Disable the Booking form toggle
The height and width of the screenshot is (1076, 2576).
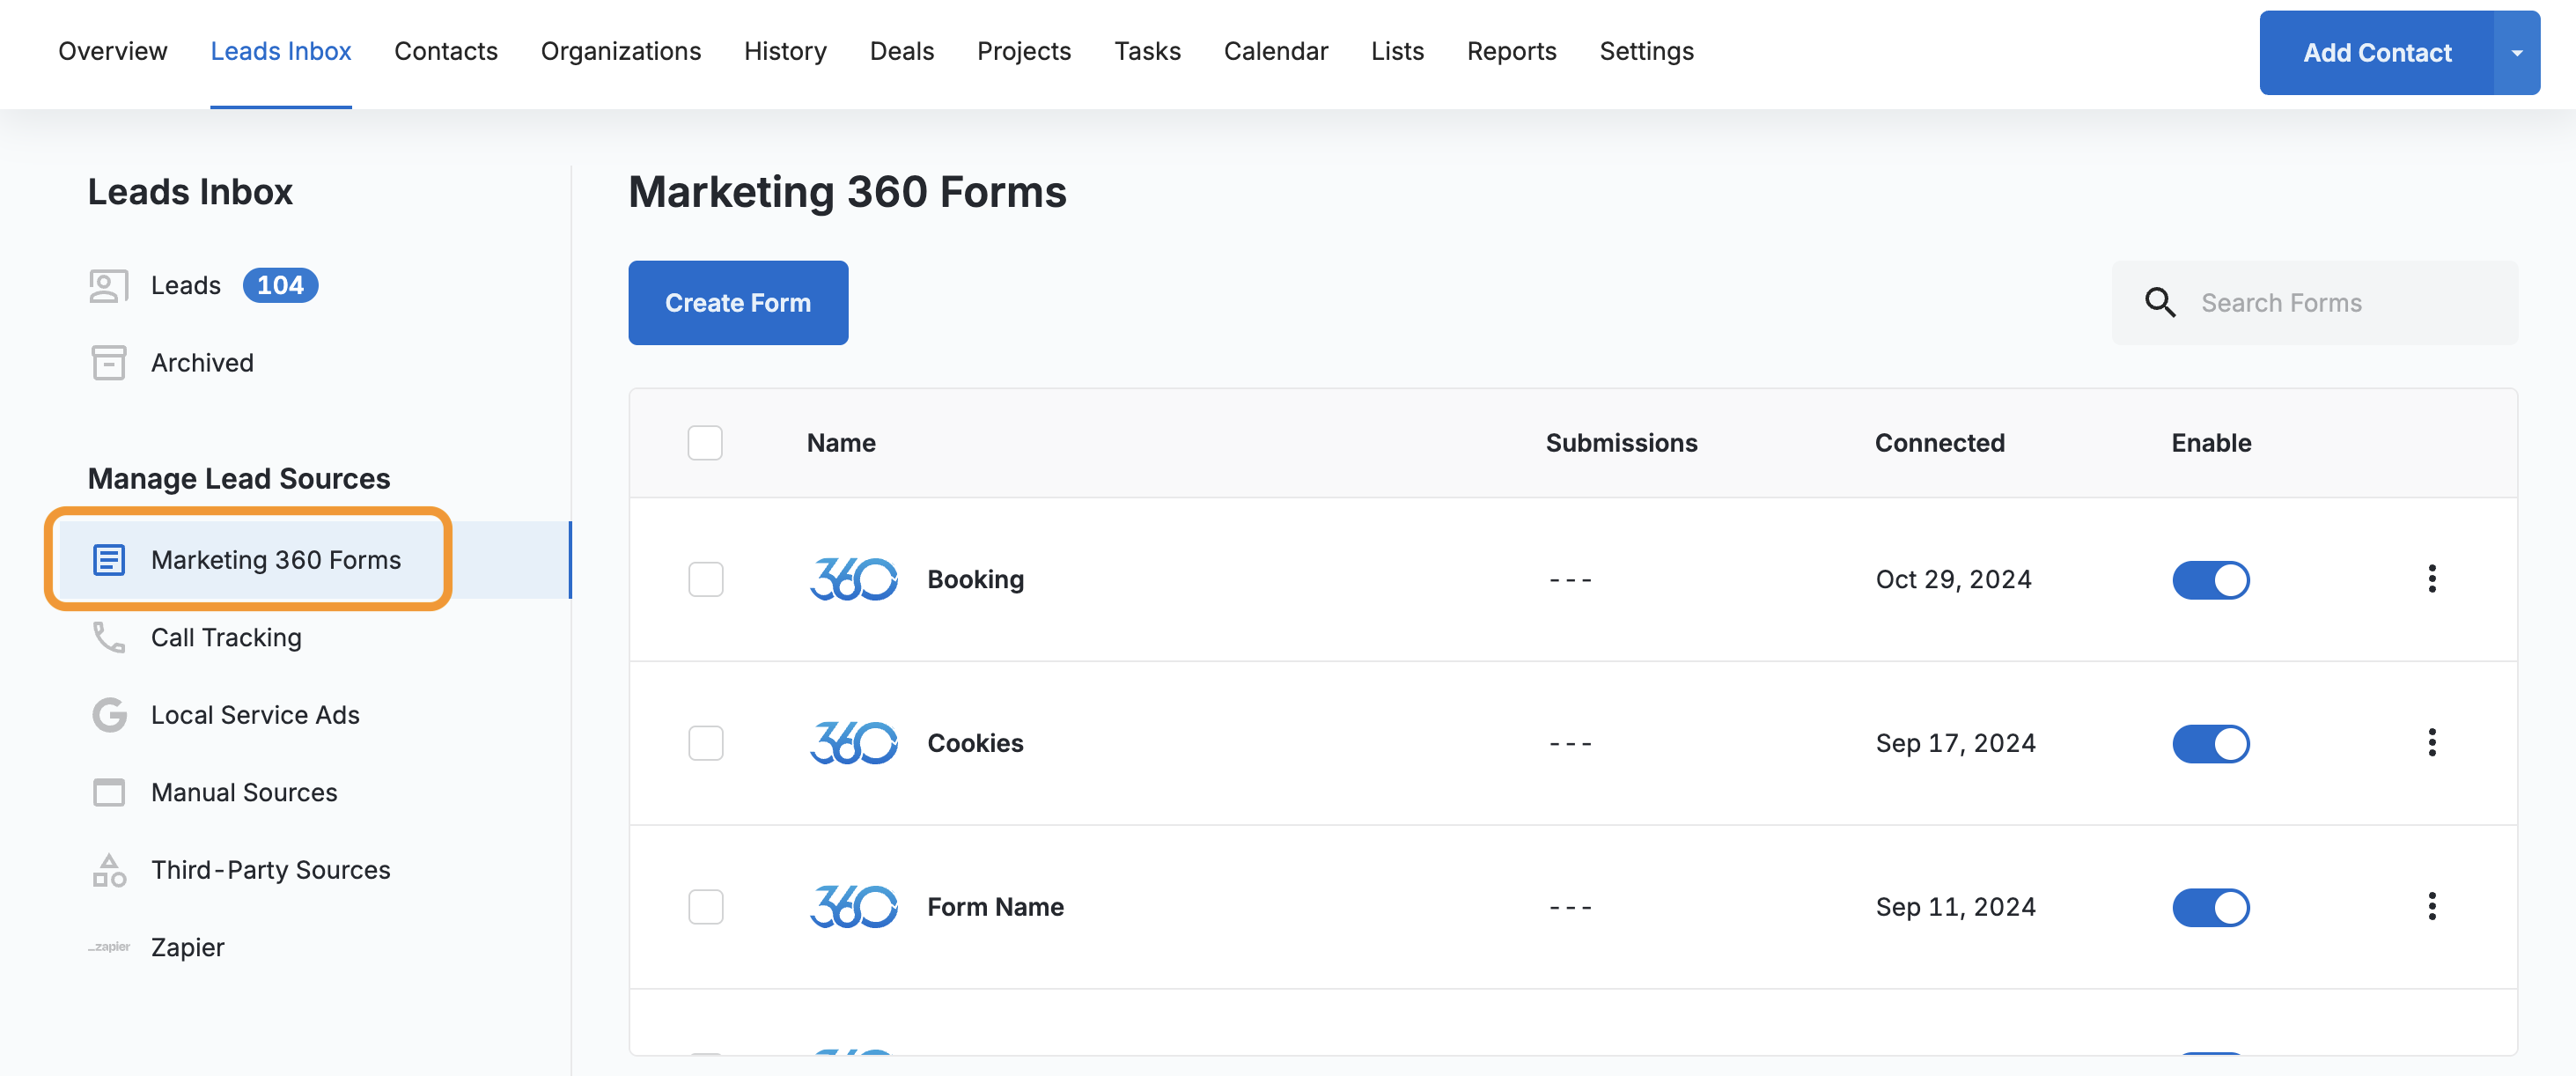coord(2210,580)
